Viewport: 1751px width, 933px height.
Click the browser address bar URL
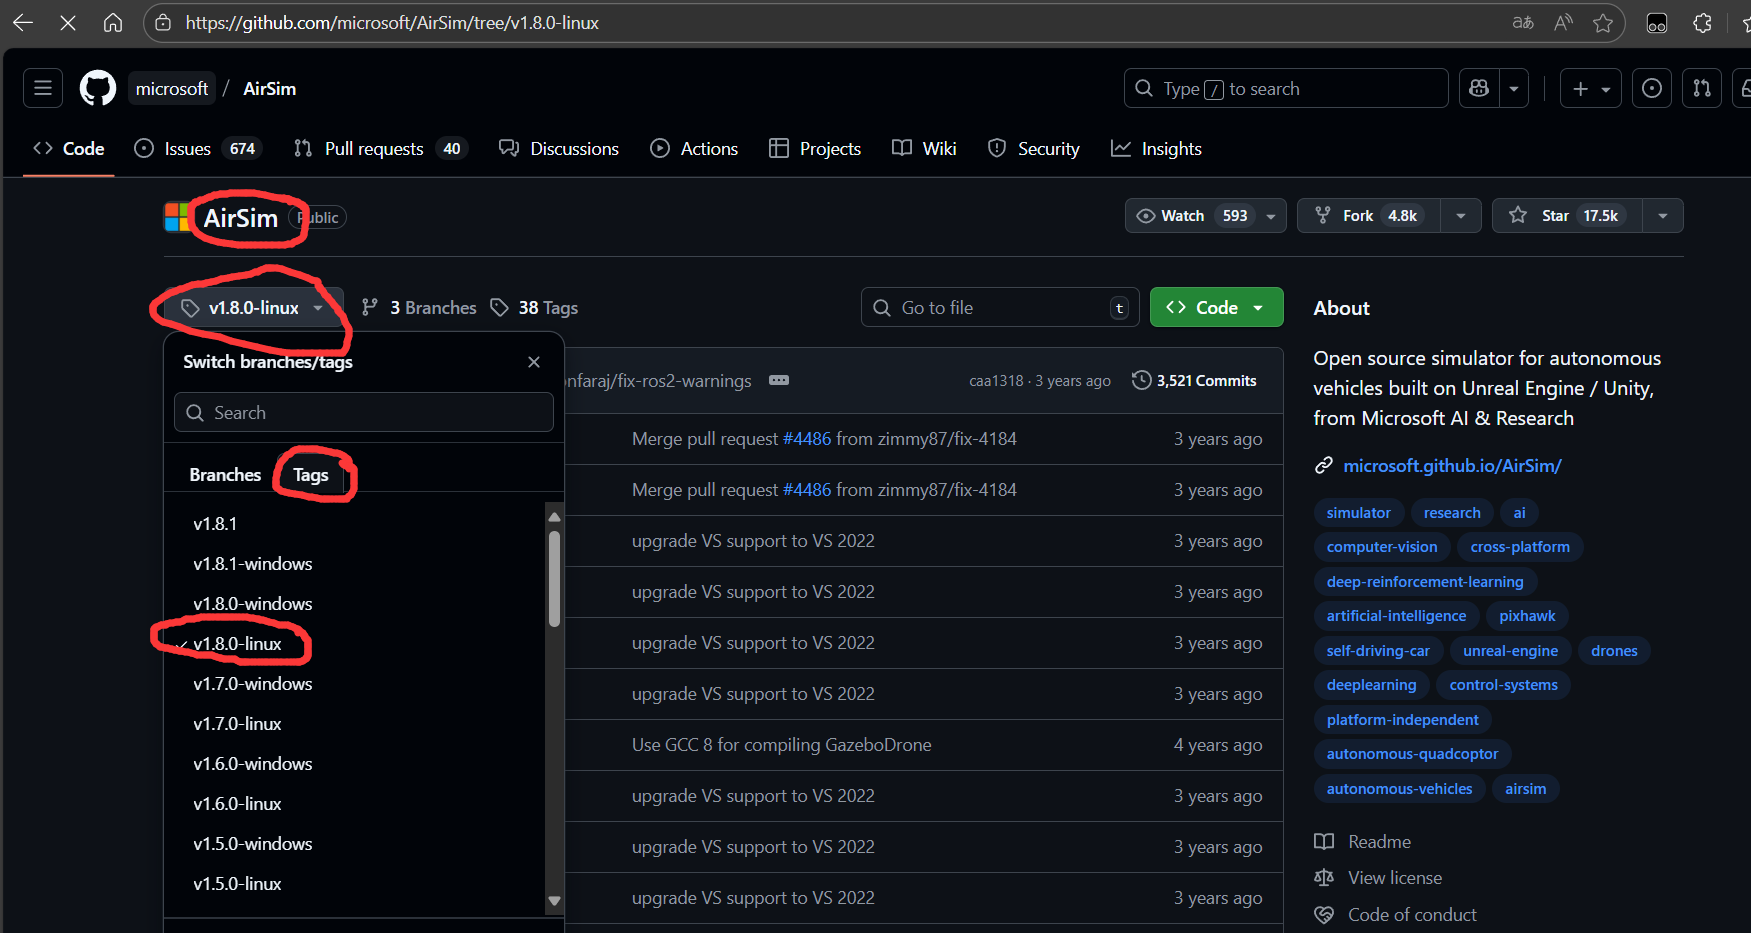click(392, 22)
